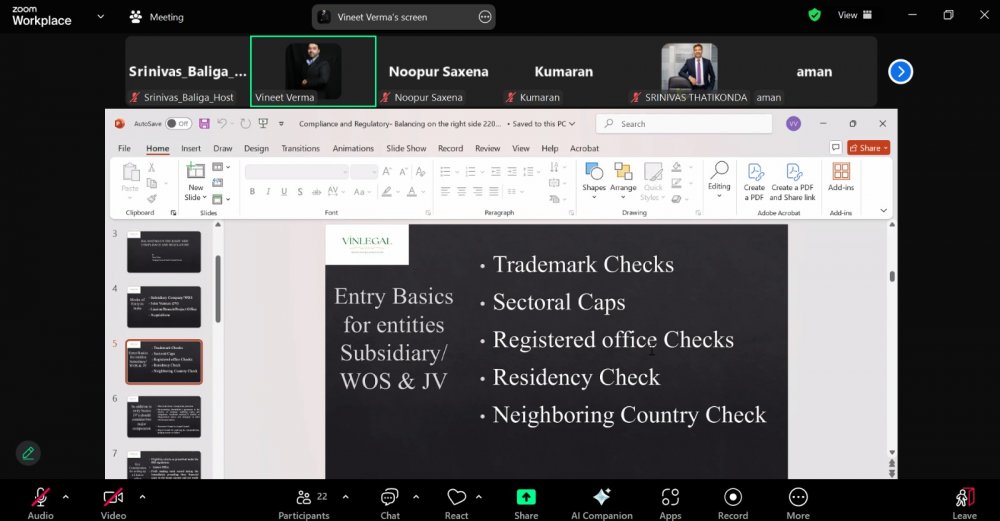Unmute microphone with the Audio icon
Image resolution: width=1000 pixels, height=521 pixels.
[41, 498]
